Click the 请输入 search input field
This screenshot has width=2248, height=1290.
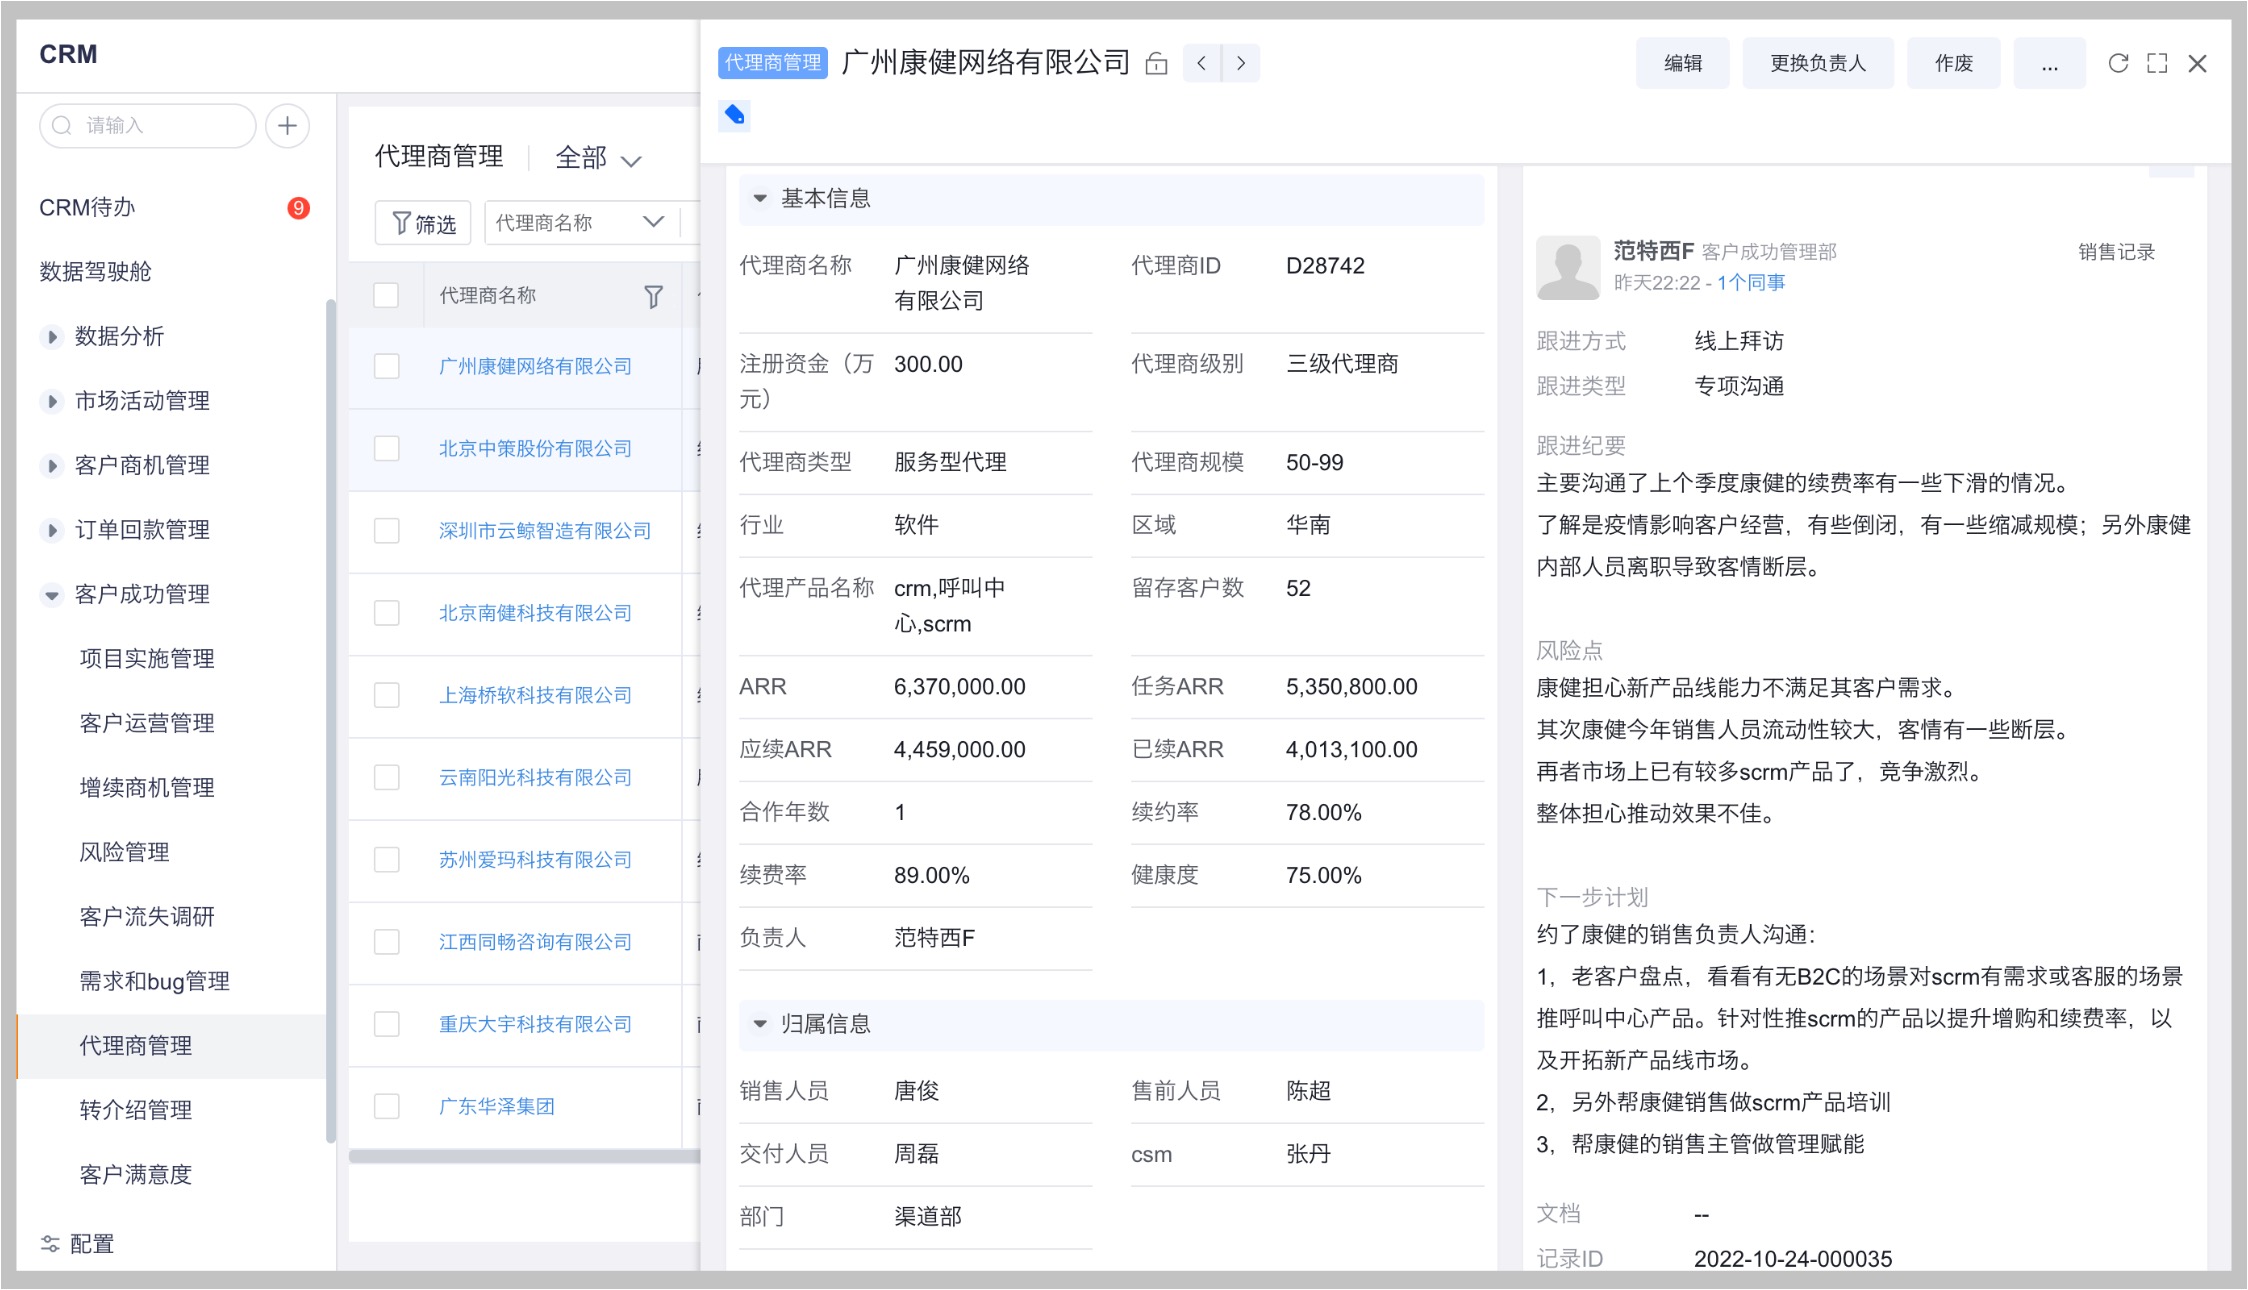[x=148, y=126]
